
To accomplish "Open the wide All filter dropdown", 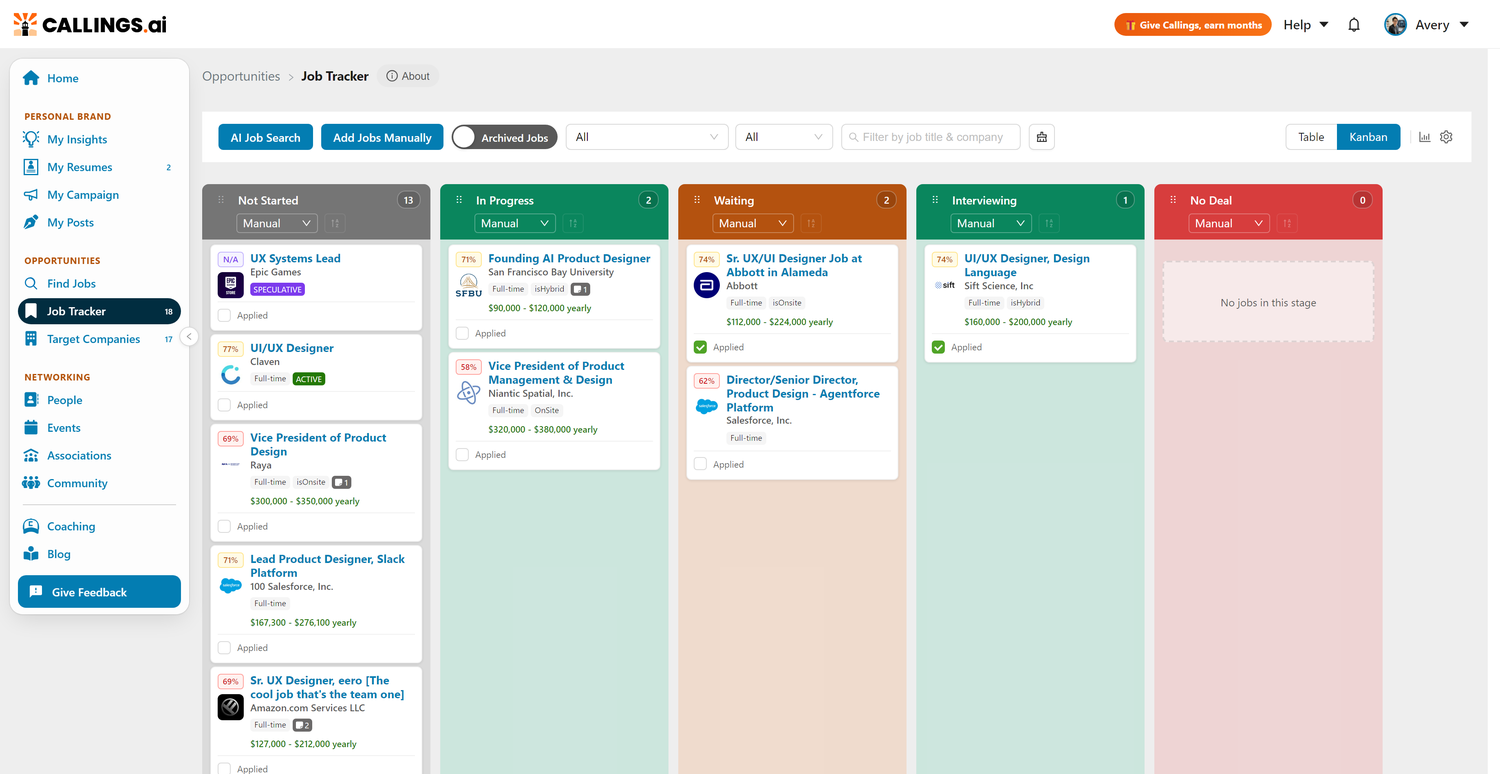I will (647, 137).
